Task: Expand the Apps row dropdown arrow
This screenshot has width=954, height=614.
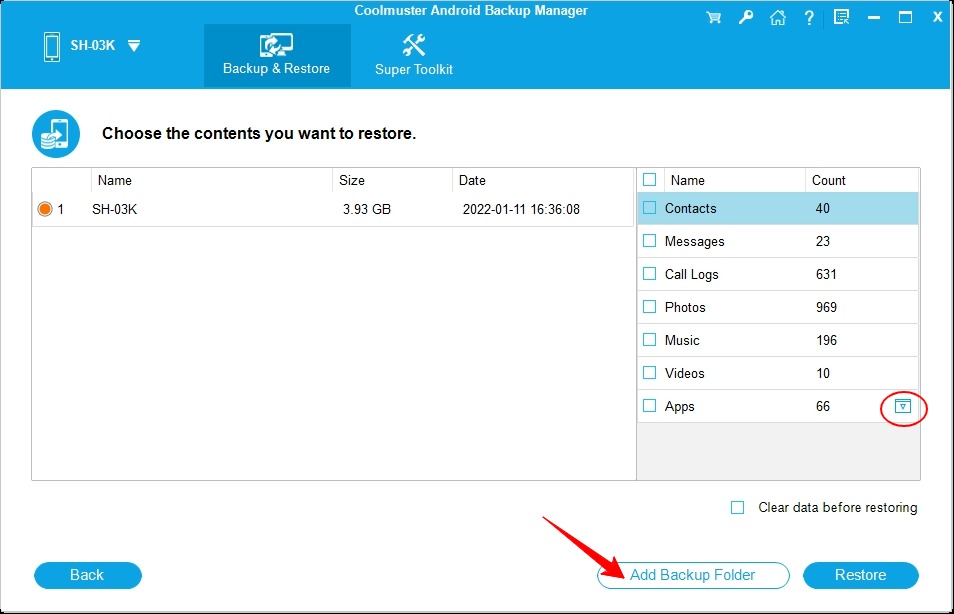Action: point(903,406)
